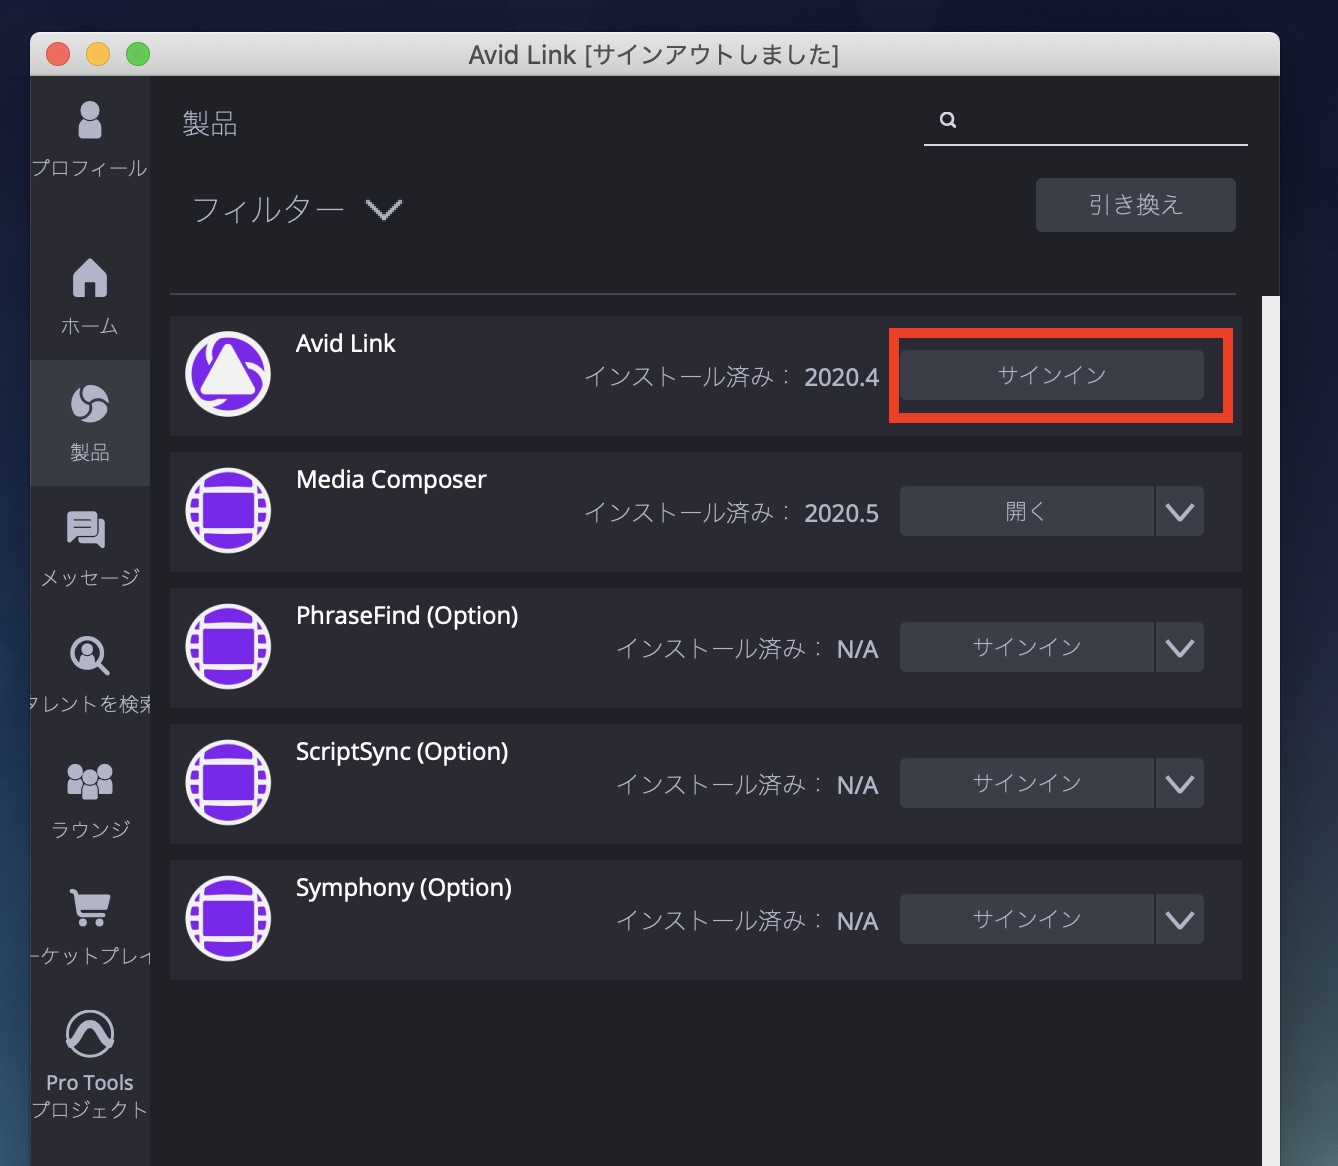This screenshot has width=1338, height=1166.
Task: Click the Avid Link product name
Action: point(346,344)
